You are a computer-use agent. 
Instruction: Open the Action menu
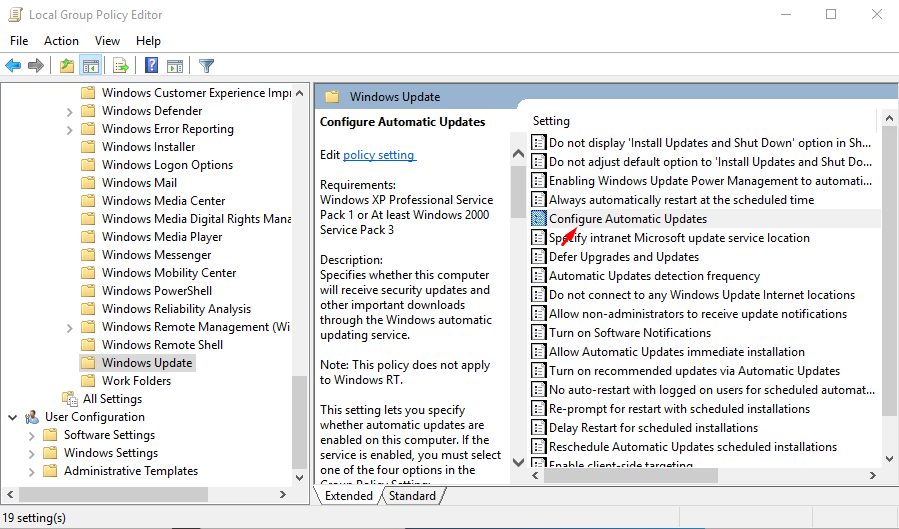coord(61,41)
